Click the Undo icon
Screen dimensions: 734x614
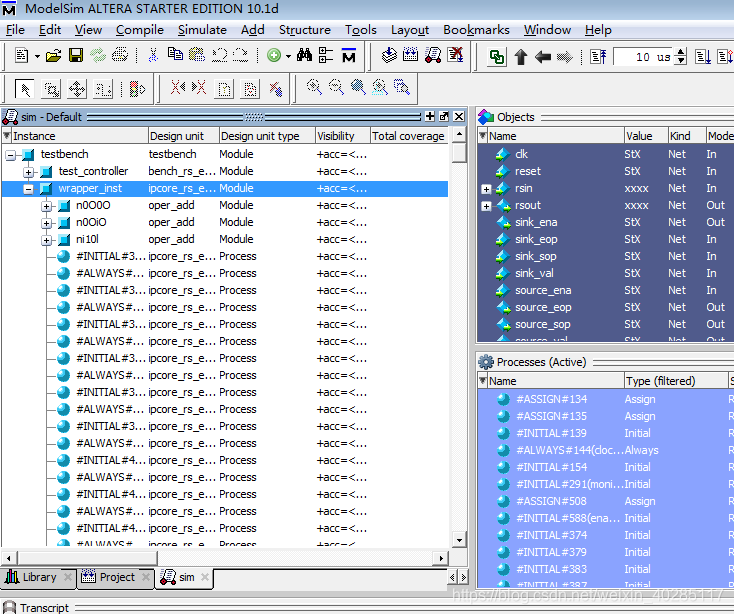point(219,55)
